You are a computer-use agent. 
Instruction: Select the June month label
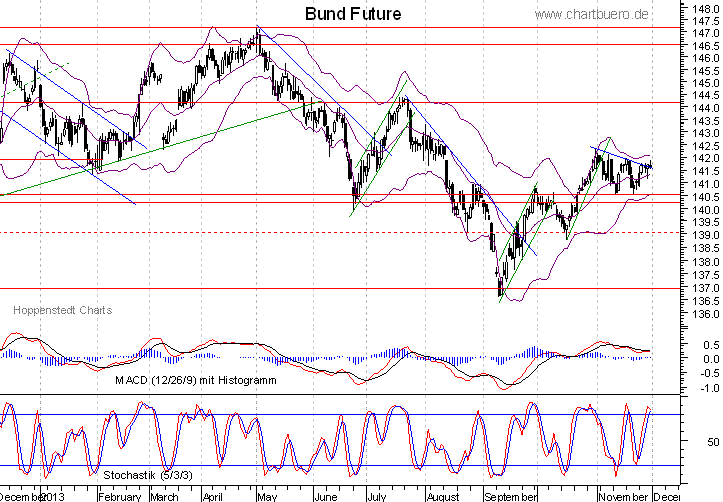coord(326,497)
